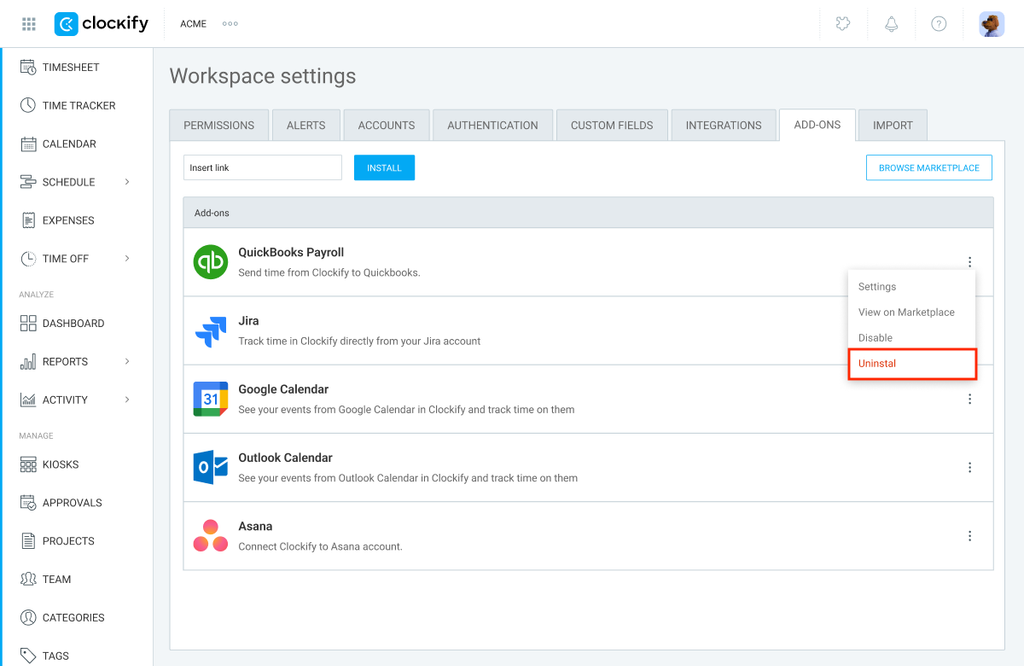Expand the Time Off submenu chevron
The width and height of the screenshot is (1024, 666).
[127, 259]
